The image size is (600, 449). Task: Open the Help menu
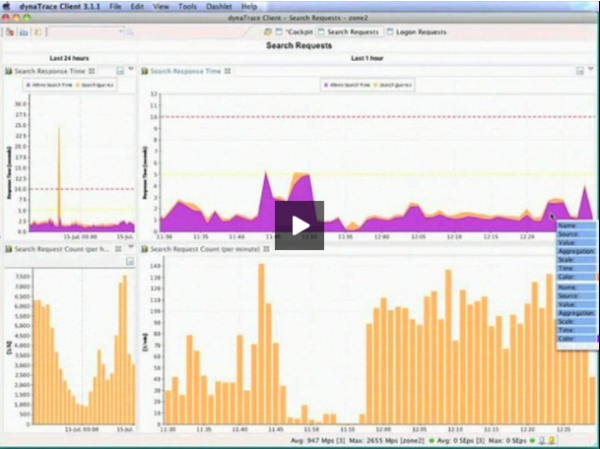[249, 7]
